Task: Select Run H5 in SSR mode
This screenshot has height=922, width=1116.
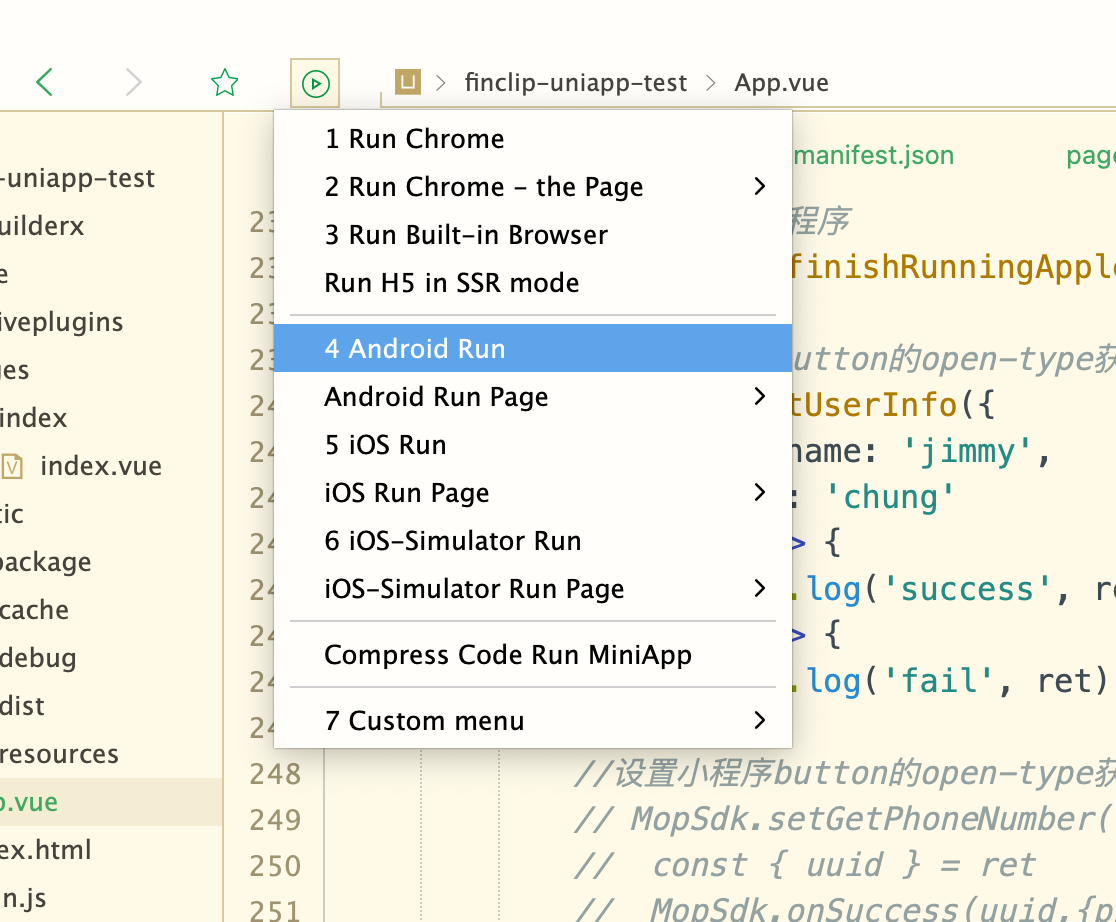Action: point(452,283)
